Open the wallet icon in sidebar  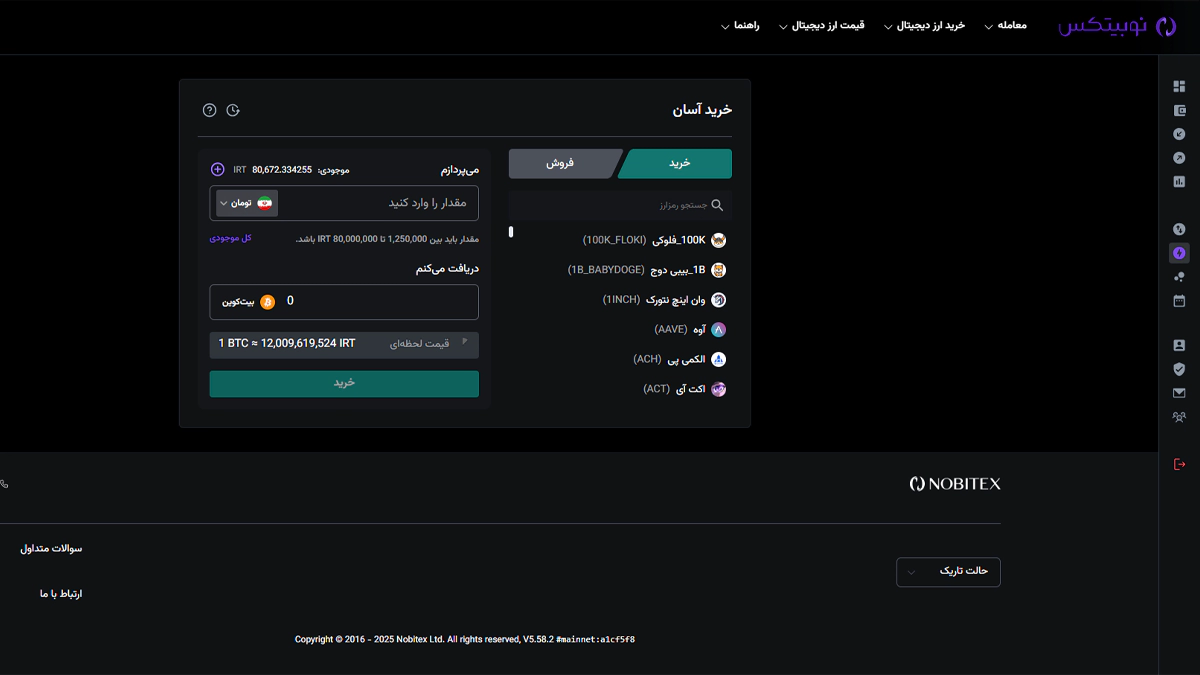(1179, 111)
